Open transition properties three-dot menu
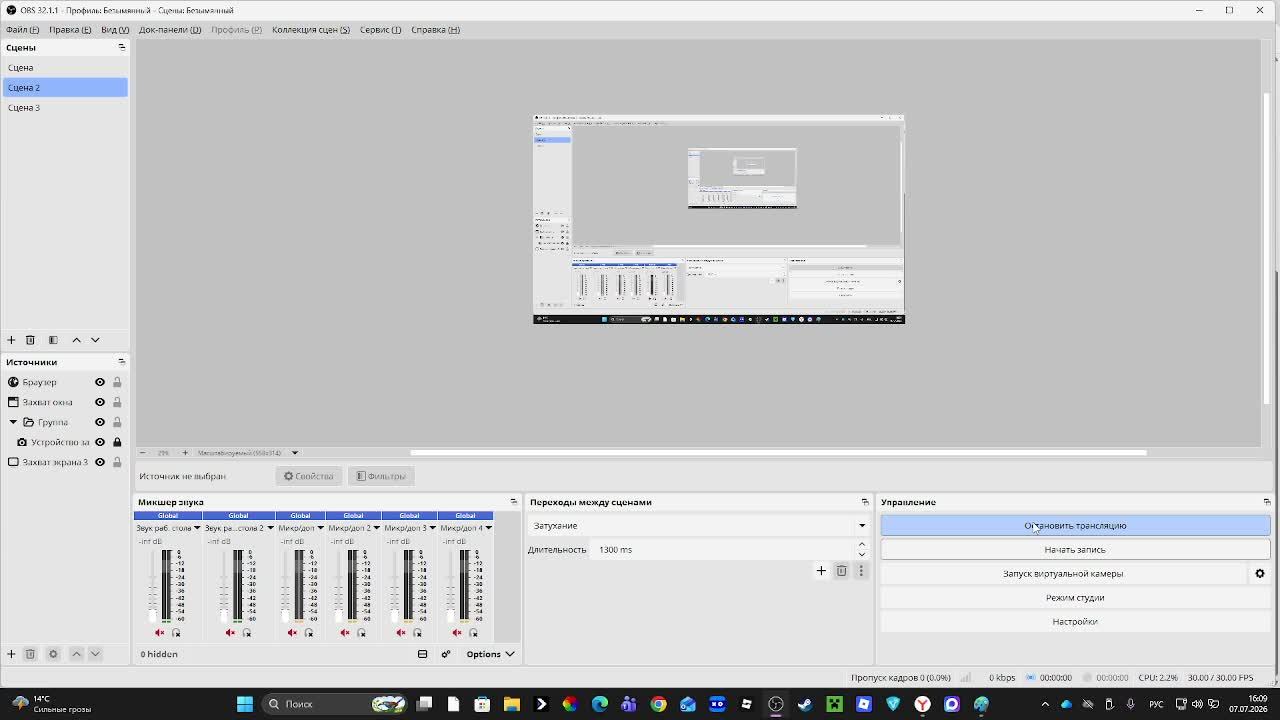 [861, 571]
